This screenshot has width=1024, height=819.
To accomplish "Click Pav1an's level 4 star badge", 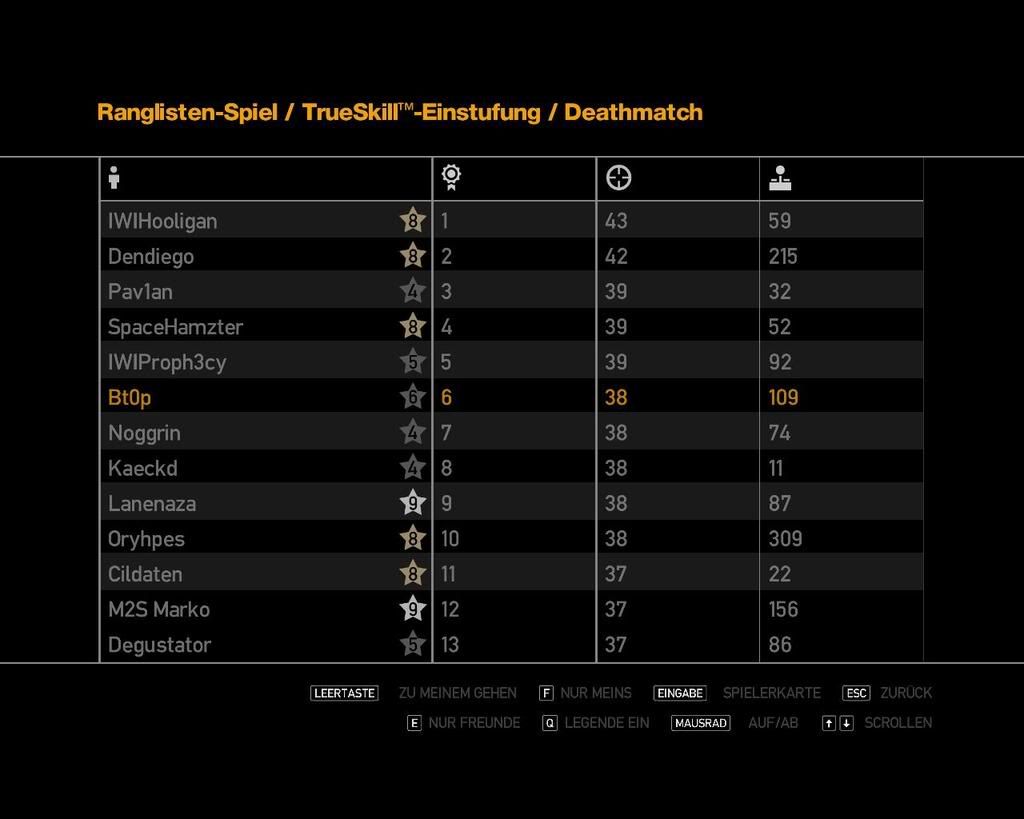I will click(412, 291).
